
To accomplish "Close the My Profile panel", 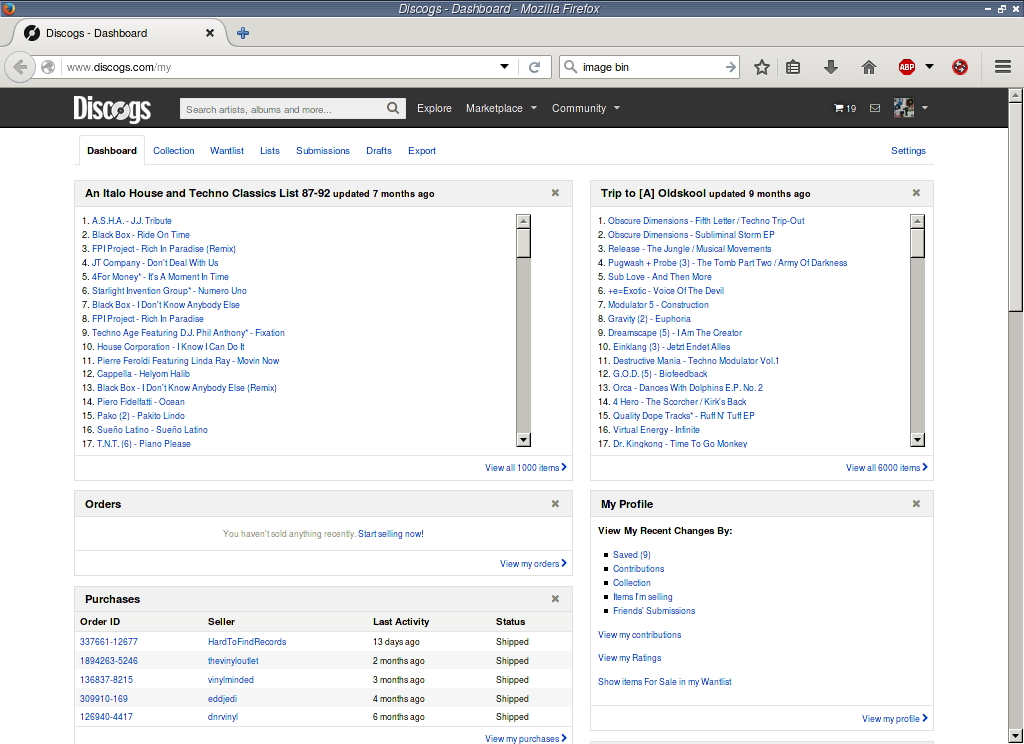I will point(916,504).
